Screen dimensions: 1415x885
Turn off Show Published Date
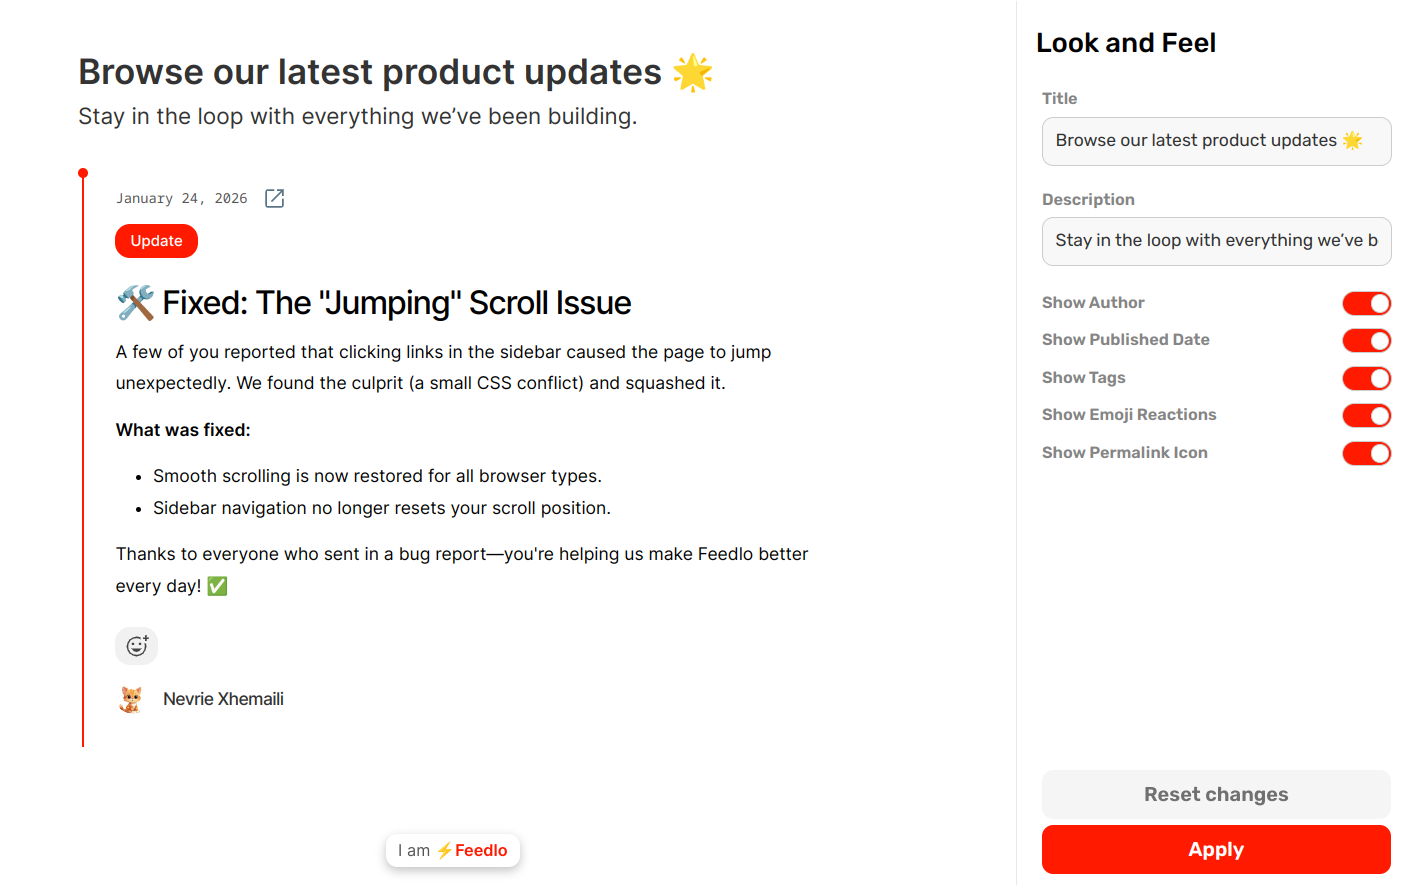click(1366, 340)
